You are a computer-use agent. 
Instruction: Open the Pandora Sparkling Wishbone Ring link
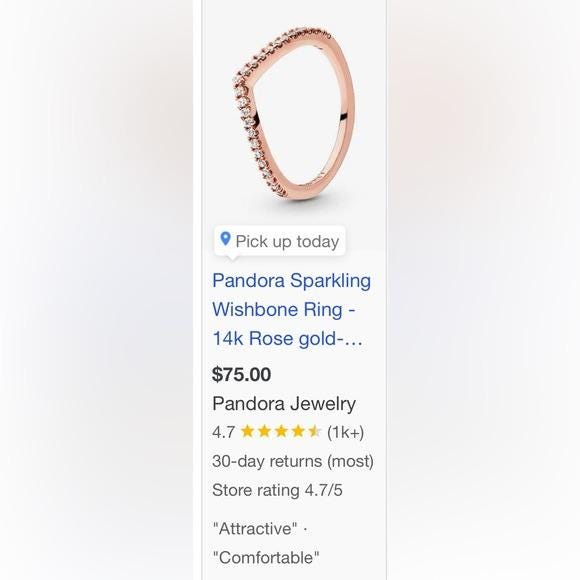coord(291,309)
